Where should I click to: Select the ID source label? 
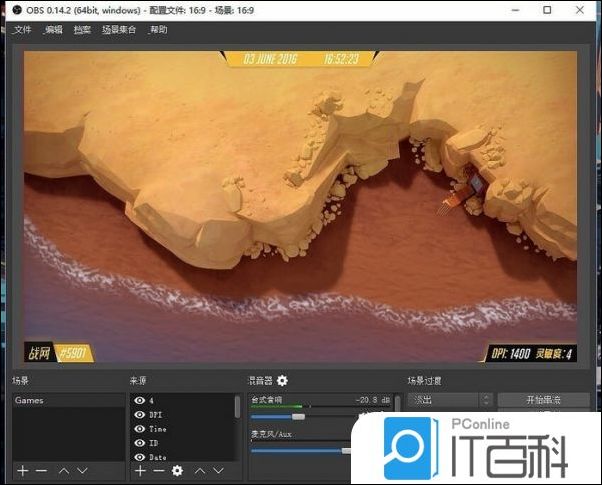pos(154,443)
